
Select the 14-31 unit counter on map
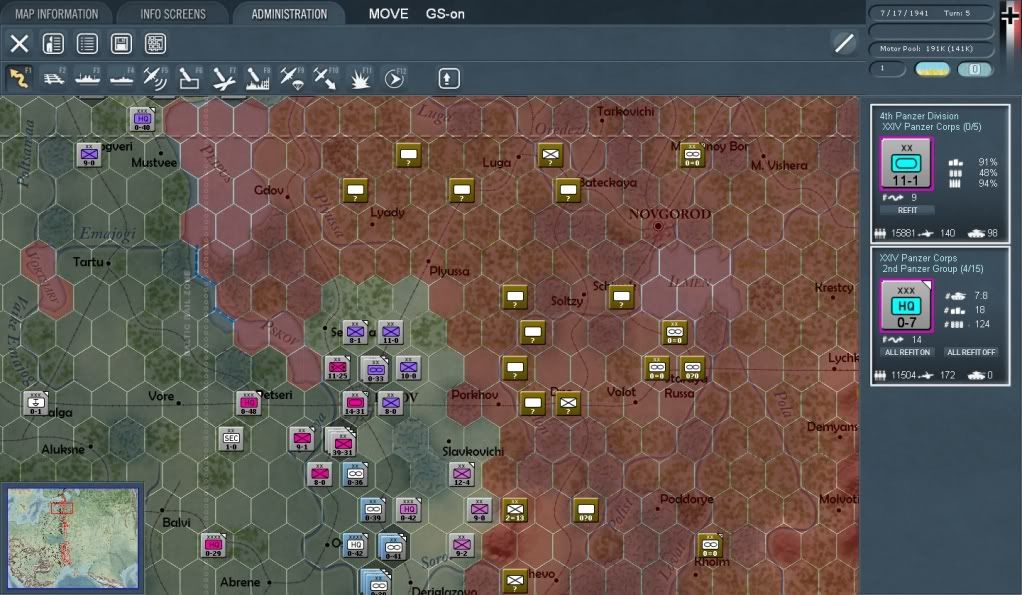[x=355, y=403]
